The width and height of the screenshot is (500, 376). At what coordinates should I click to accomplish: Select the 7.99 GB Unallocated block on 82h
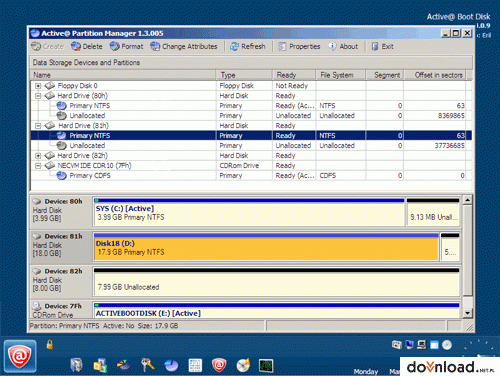[276, 282]
